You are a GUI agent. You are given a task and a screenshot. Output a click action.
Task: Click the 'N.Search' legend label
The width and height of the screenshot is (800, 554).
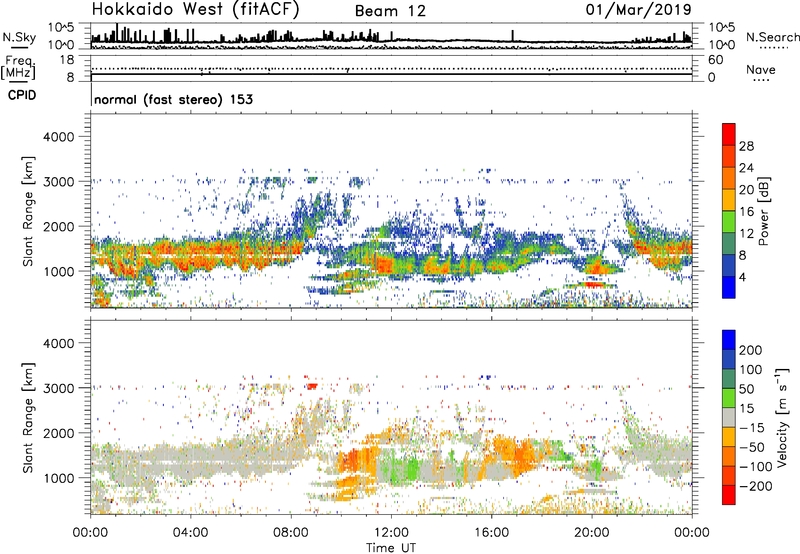tap(772, 37)
